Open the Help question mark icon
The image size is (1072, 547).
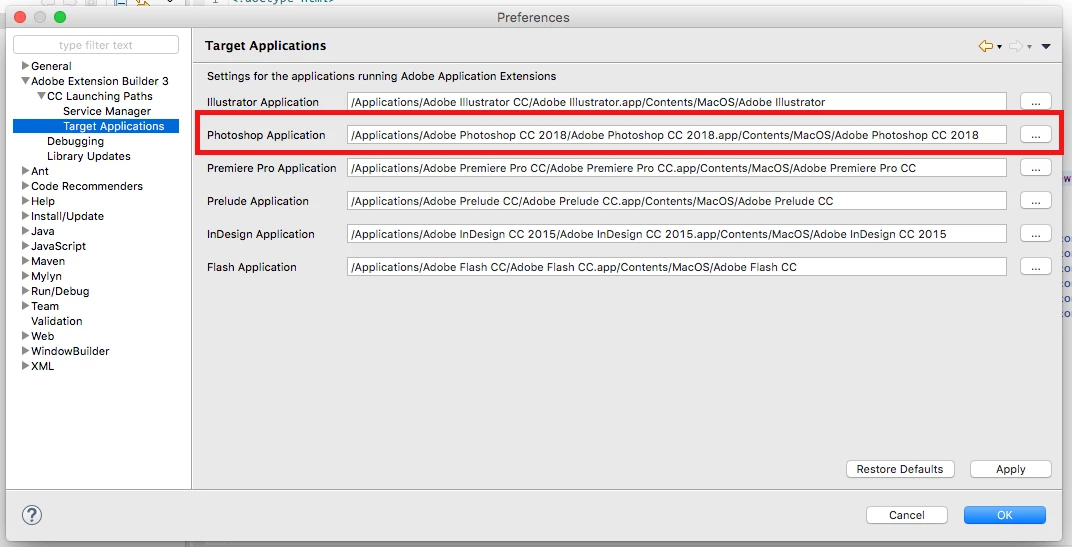(32, 515)
